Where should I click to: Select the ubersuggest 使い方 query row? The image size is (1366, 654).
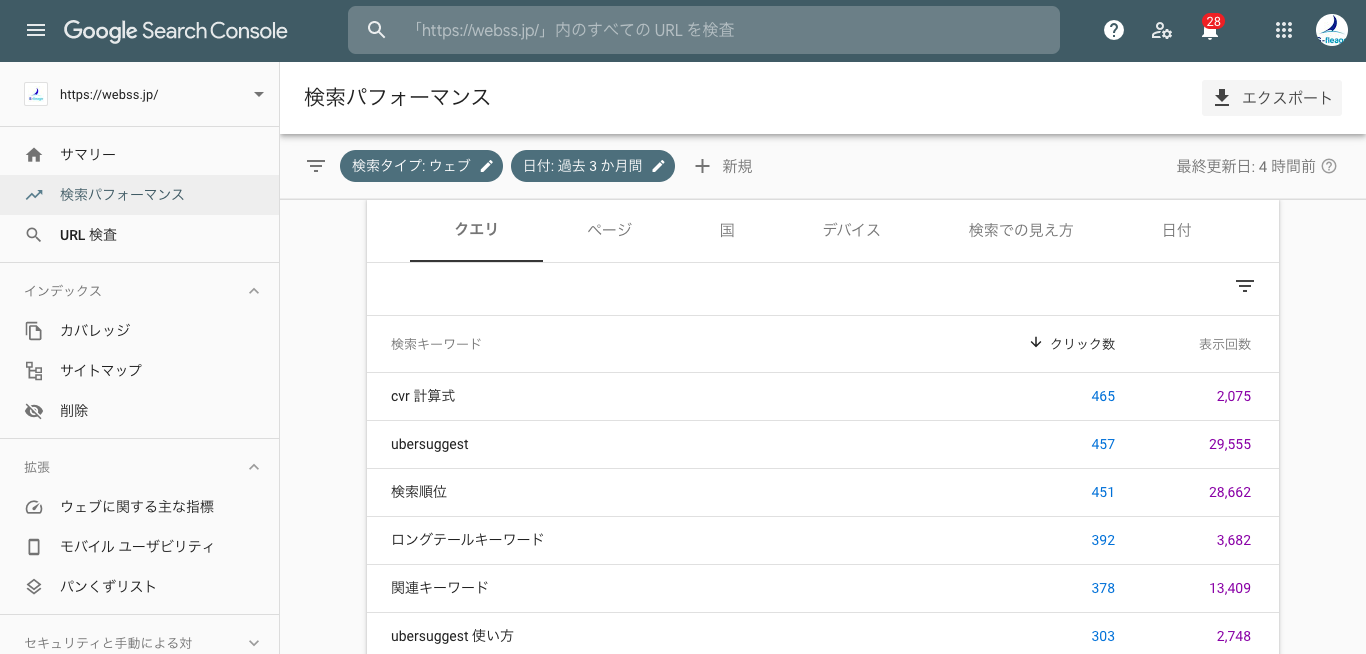click(823, 634)
